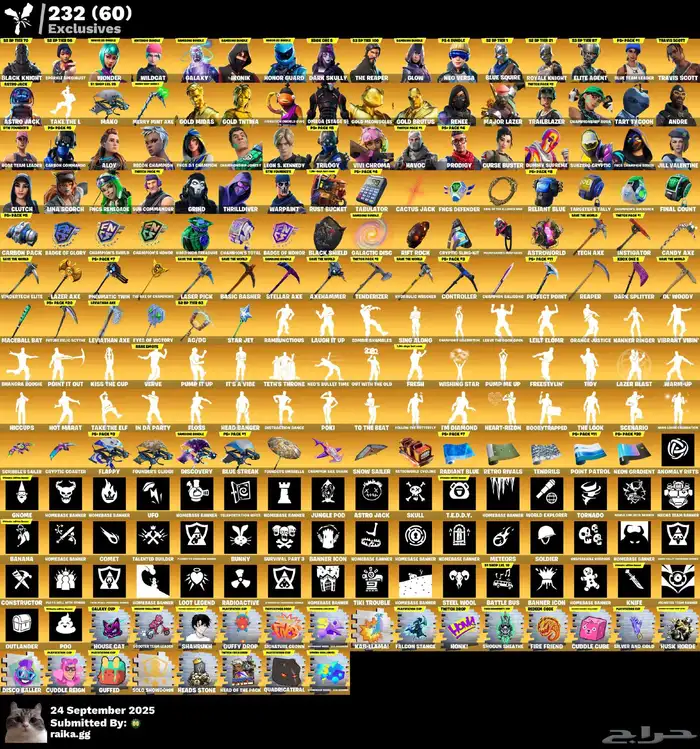
Task: Select the Leviathan Axe pickaxe icon
Action: (108, 322)
